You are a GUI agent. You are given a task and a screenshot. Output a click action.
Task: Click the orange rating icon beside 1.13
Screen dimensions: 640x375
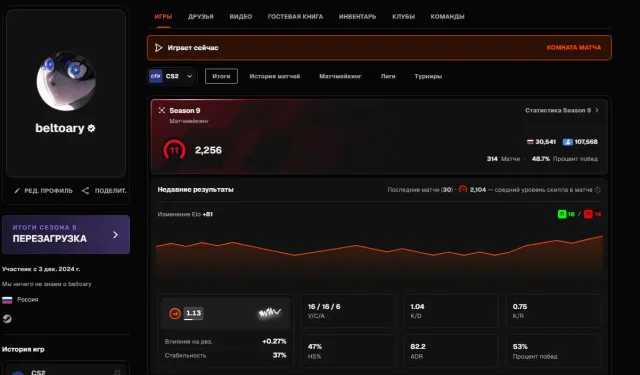click(175, 313)
